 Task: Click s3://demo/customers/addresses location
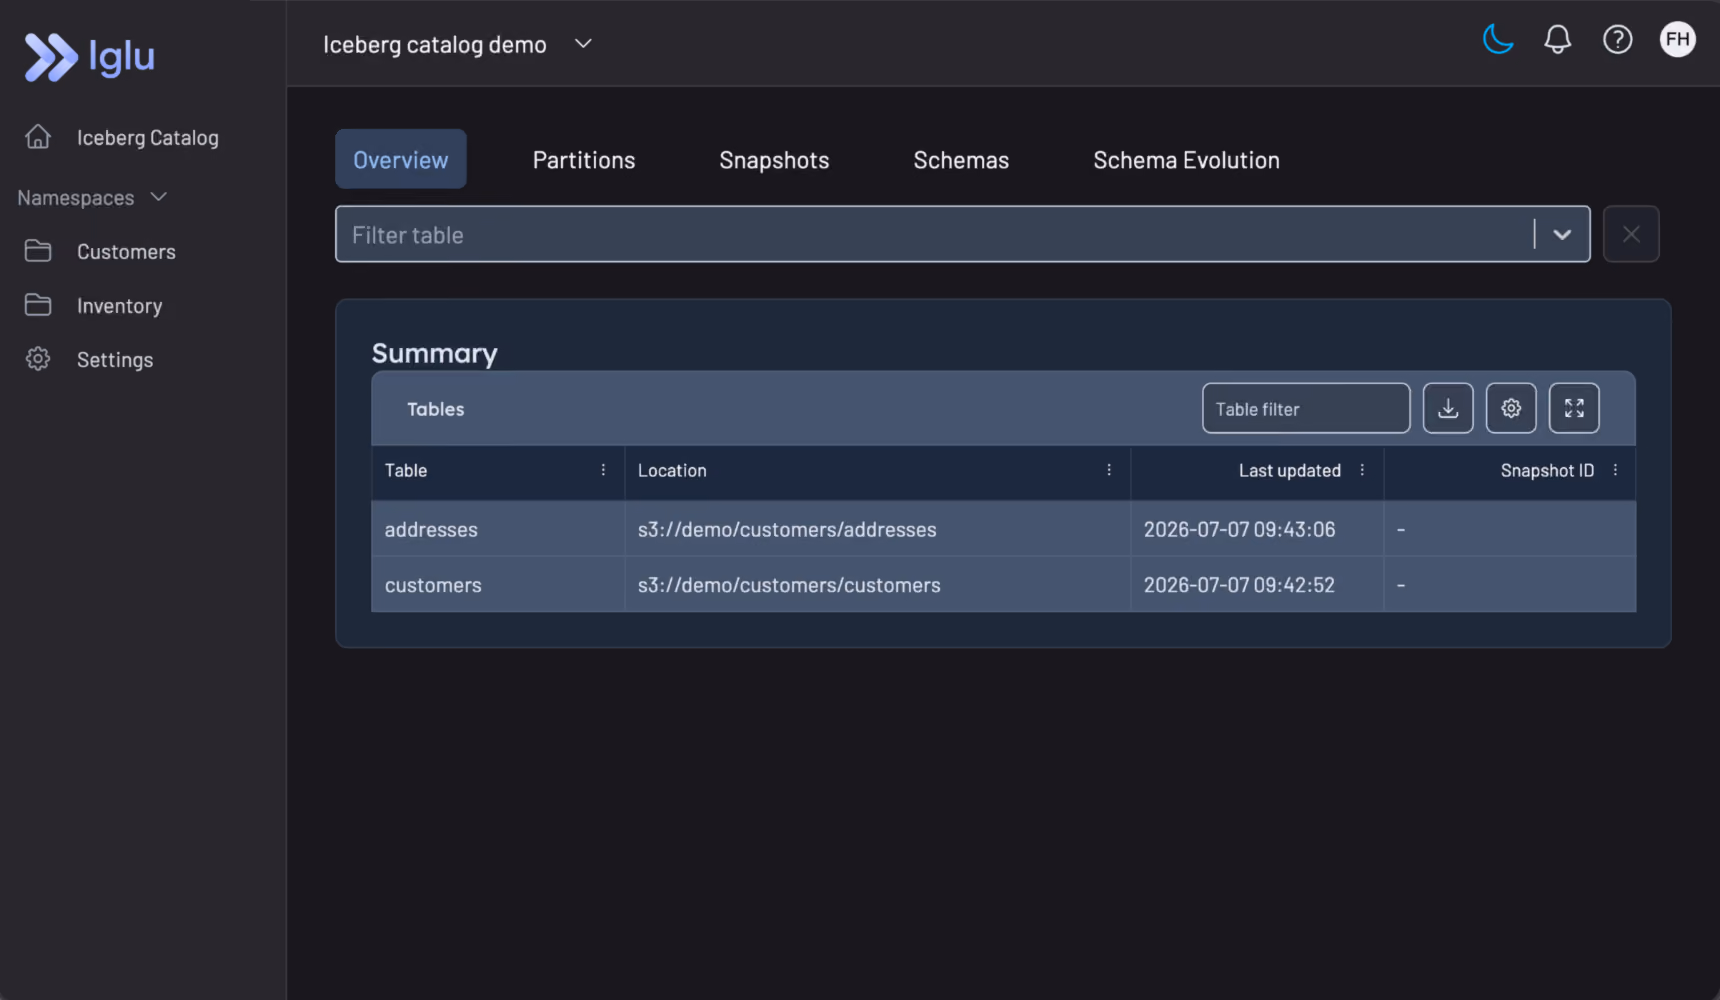coord(787,529)
